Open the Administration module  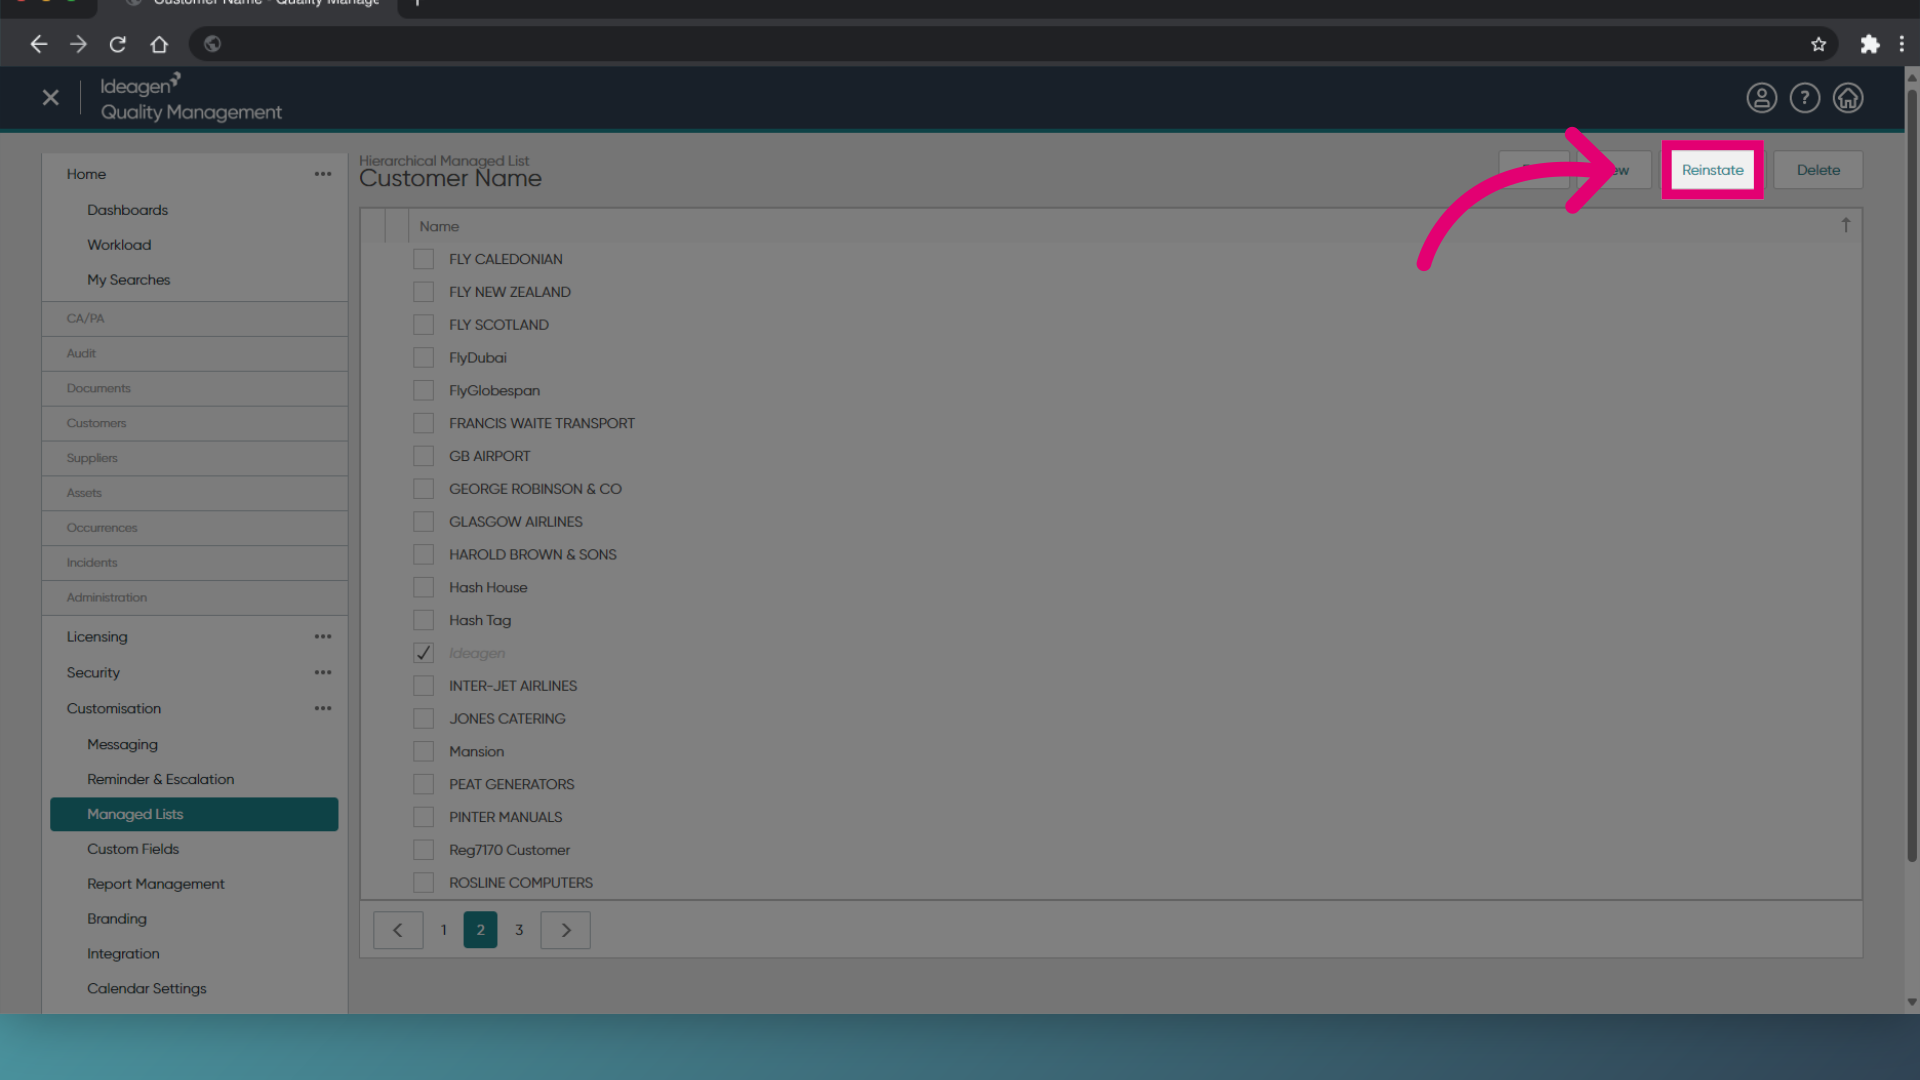click(x=195, y=598)
